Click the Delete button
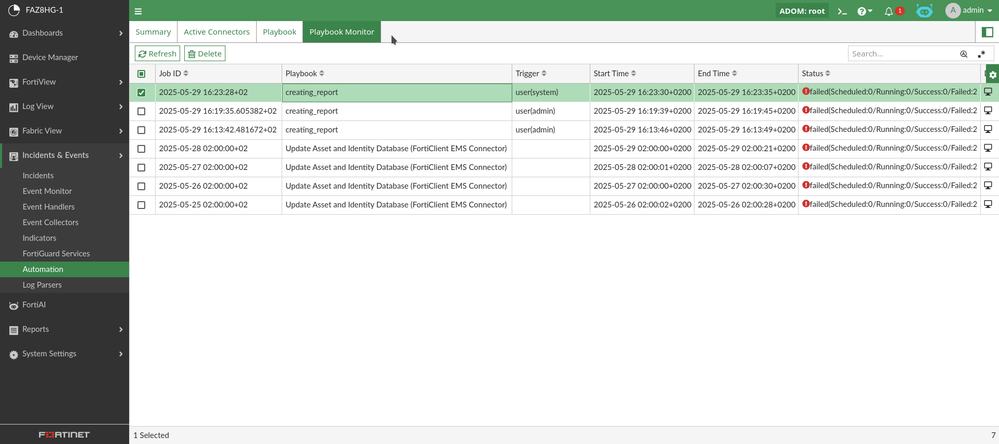 205,54
